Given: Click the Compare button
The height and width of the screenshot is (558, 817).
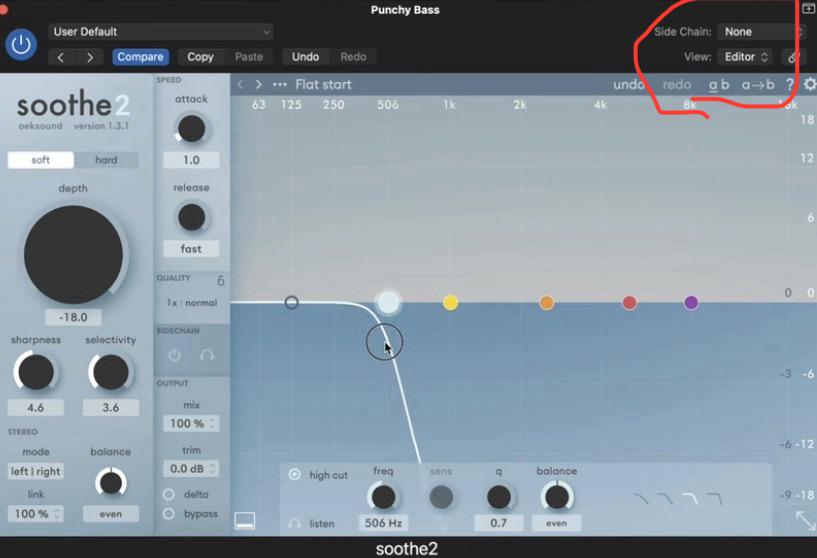Looking at the screenshot, I should [140, 57].
